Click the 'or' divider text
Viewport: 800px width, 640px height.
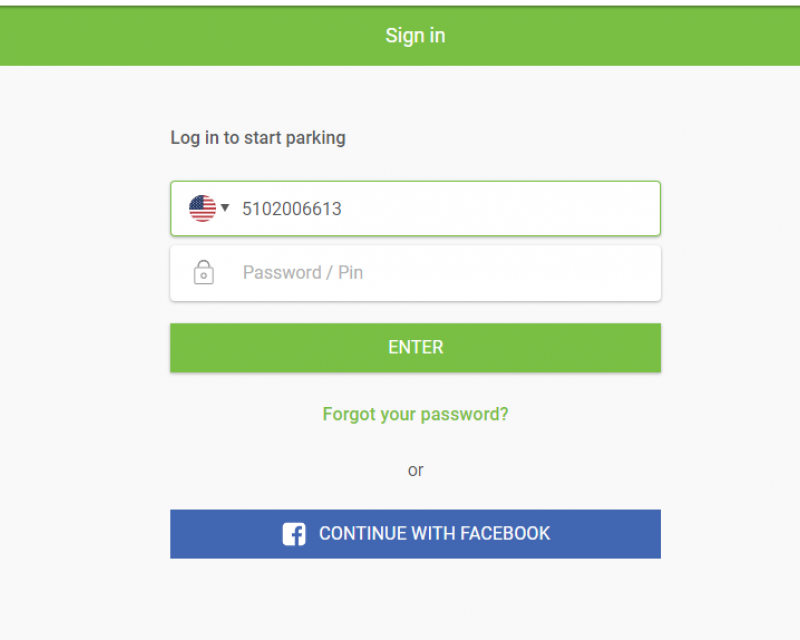click(415, 470)
